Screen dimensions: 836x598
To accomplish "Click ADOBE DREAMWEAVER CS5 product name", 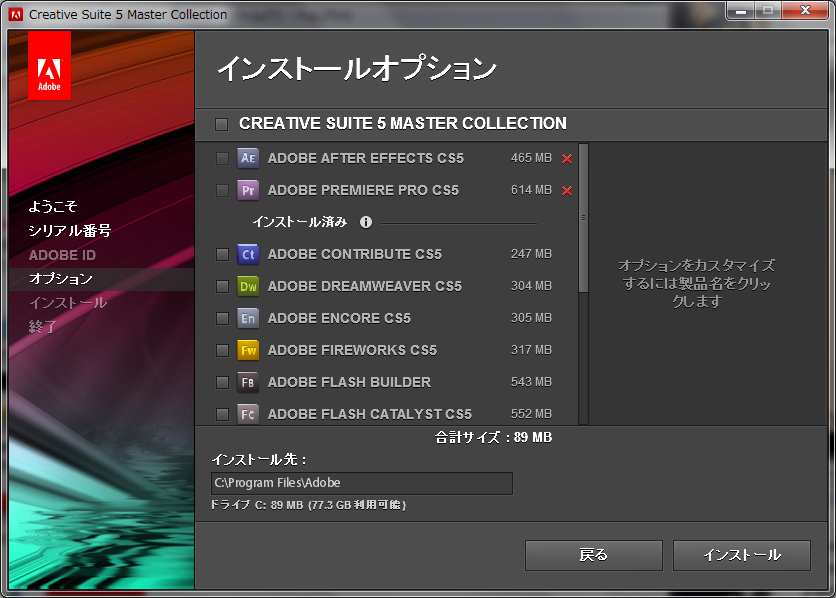I will (x=365, y=286).
